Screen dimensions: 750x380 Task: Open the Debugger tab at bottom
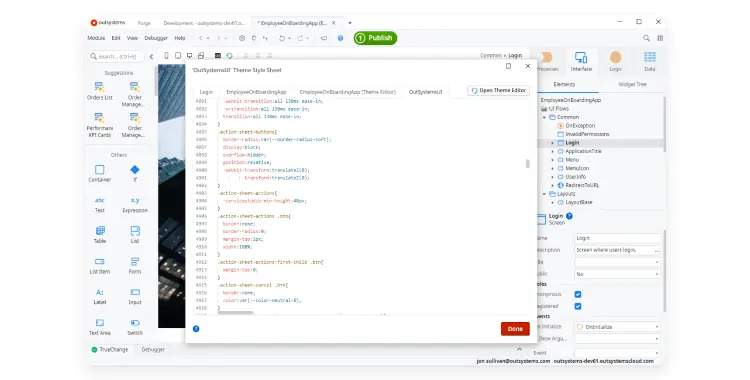153,350
